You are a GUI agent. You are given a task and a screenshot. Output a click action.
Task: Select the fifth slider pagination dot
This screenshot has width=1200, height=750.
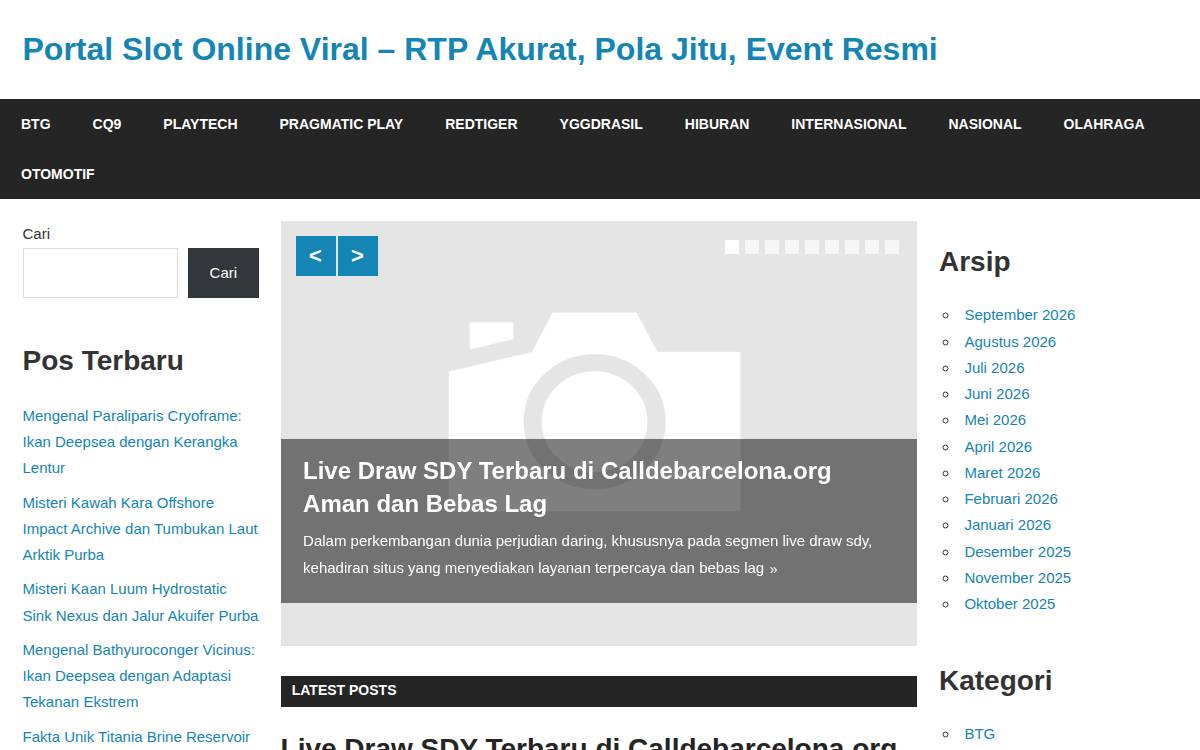(x=812, y=247)
